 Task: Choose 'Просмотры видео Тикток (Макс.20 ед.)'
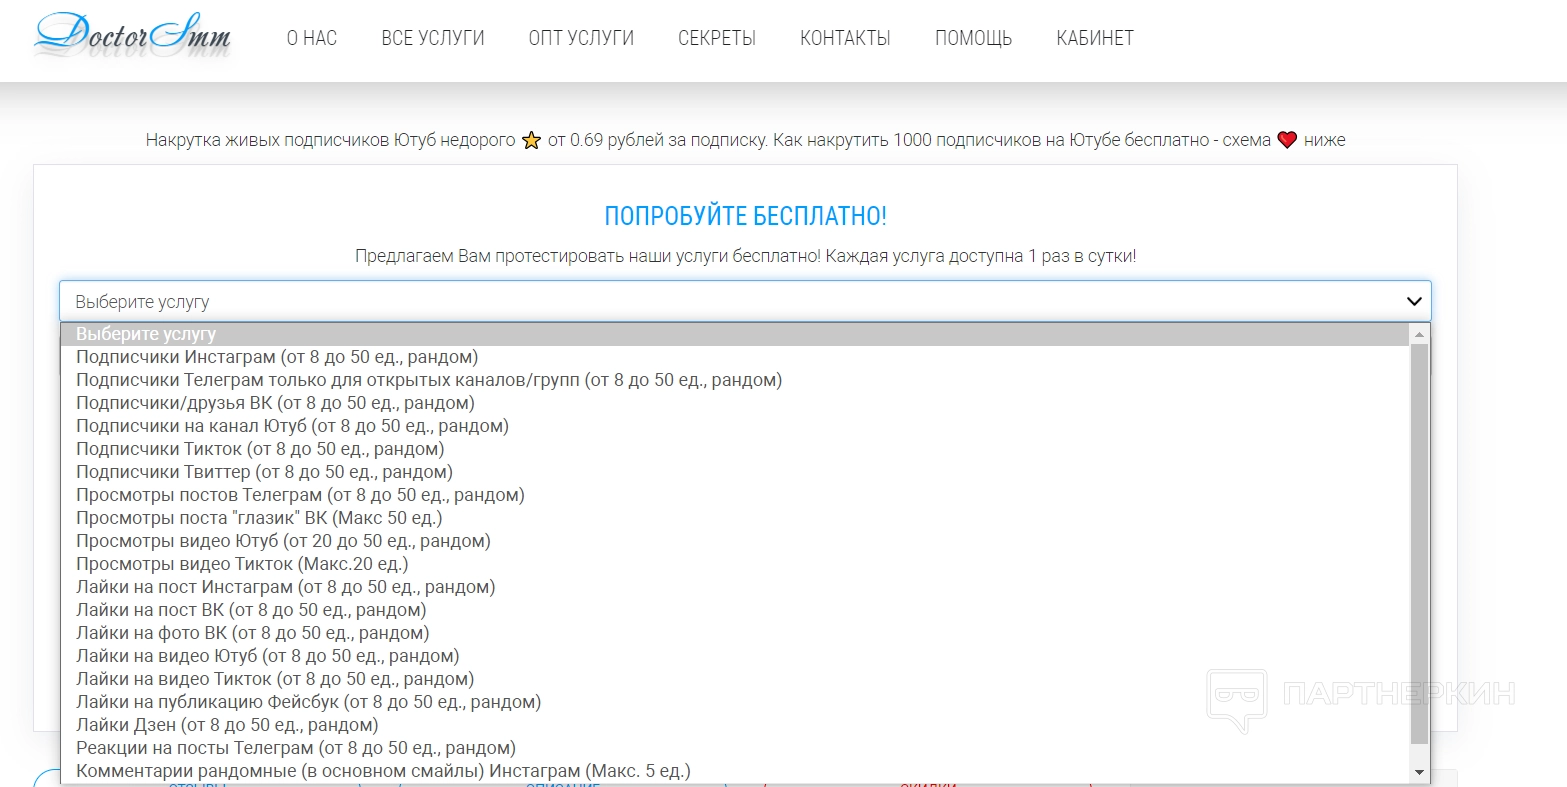735,564
